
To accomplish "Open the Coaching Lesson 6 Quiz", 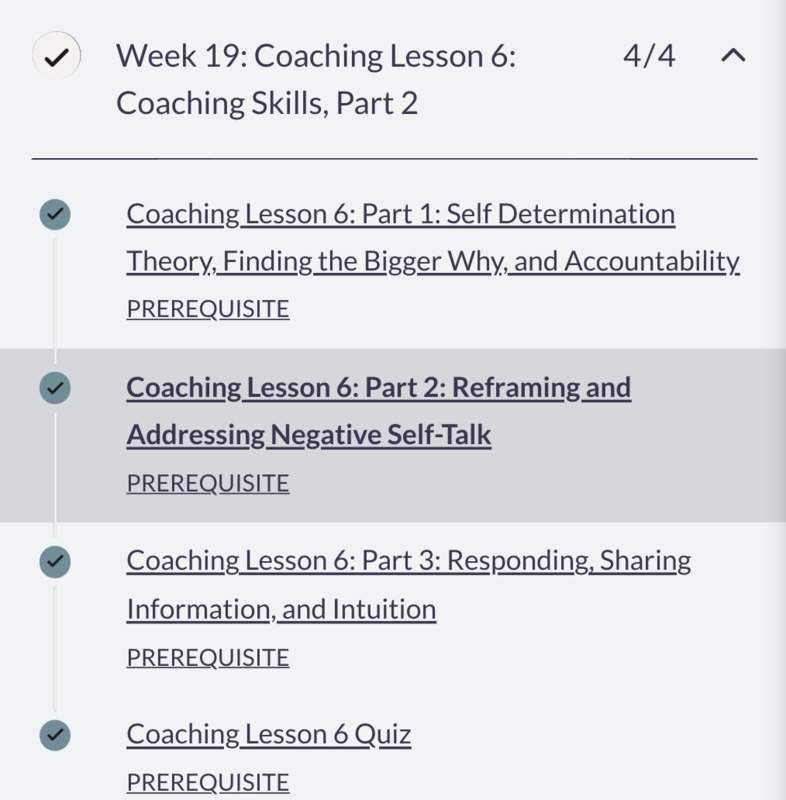I will click(269, 735).
